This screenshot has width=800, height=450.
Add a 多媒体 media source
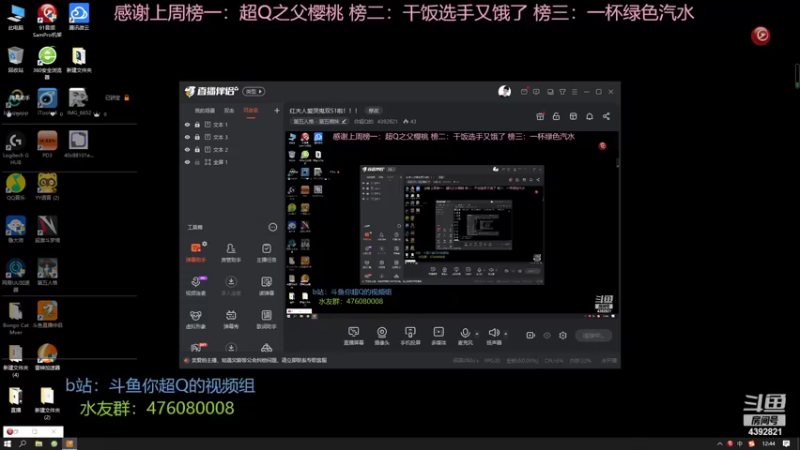(x=438, y=336)
